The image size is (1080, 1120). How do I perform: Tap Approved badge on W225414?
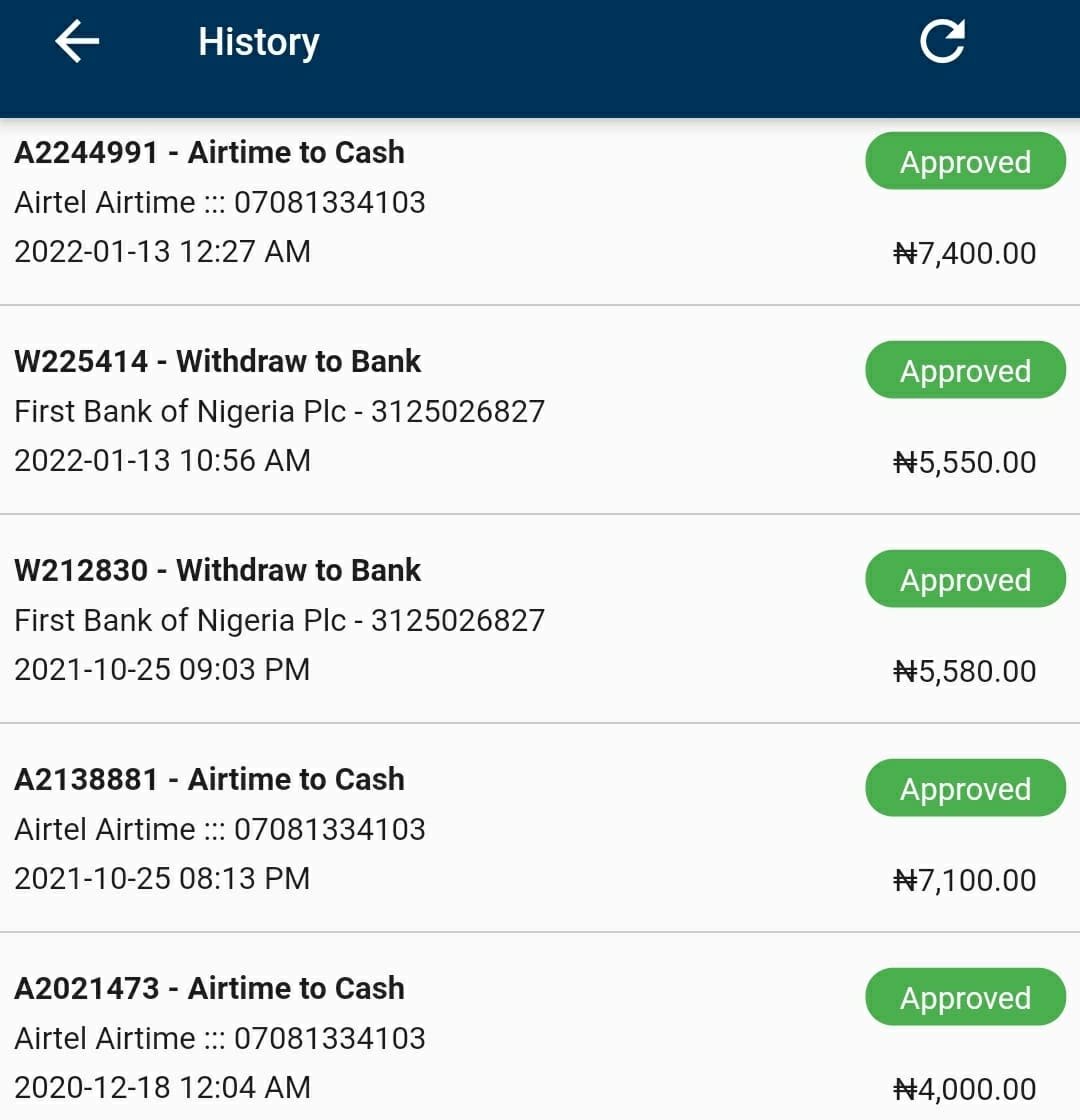pos(965,371)
